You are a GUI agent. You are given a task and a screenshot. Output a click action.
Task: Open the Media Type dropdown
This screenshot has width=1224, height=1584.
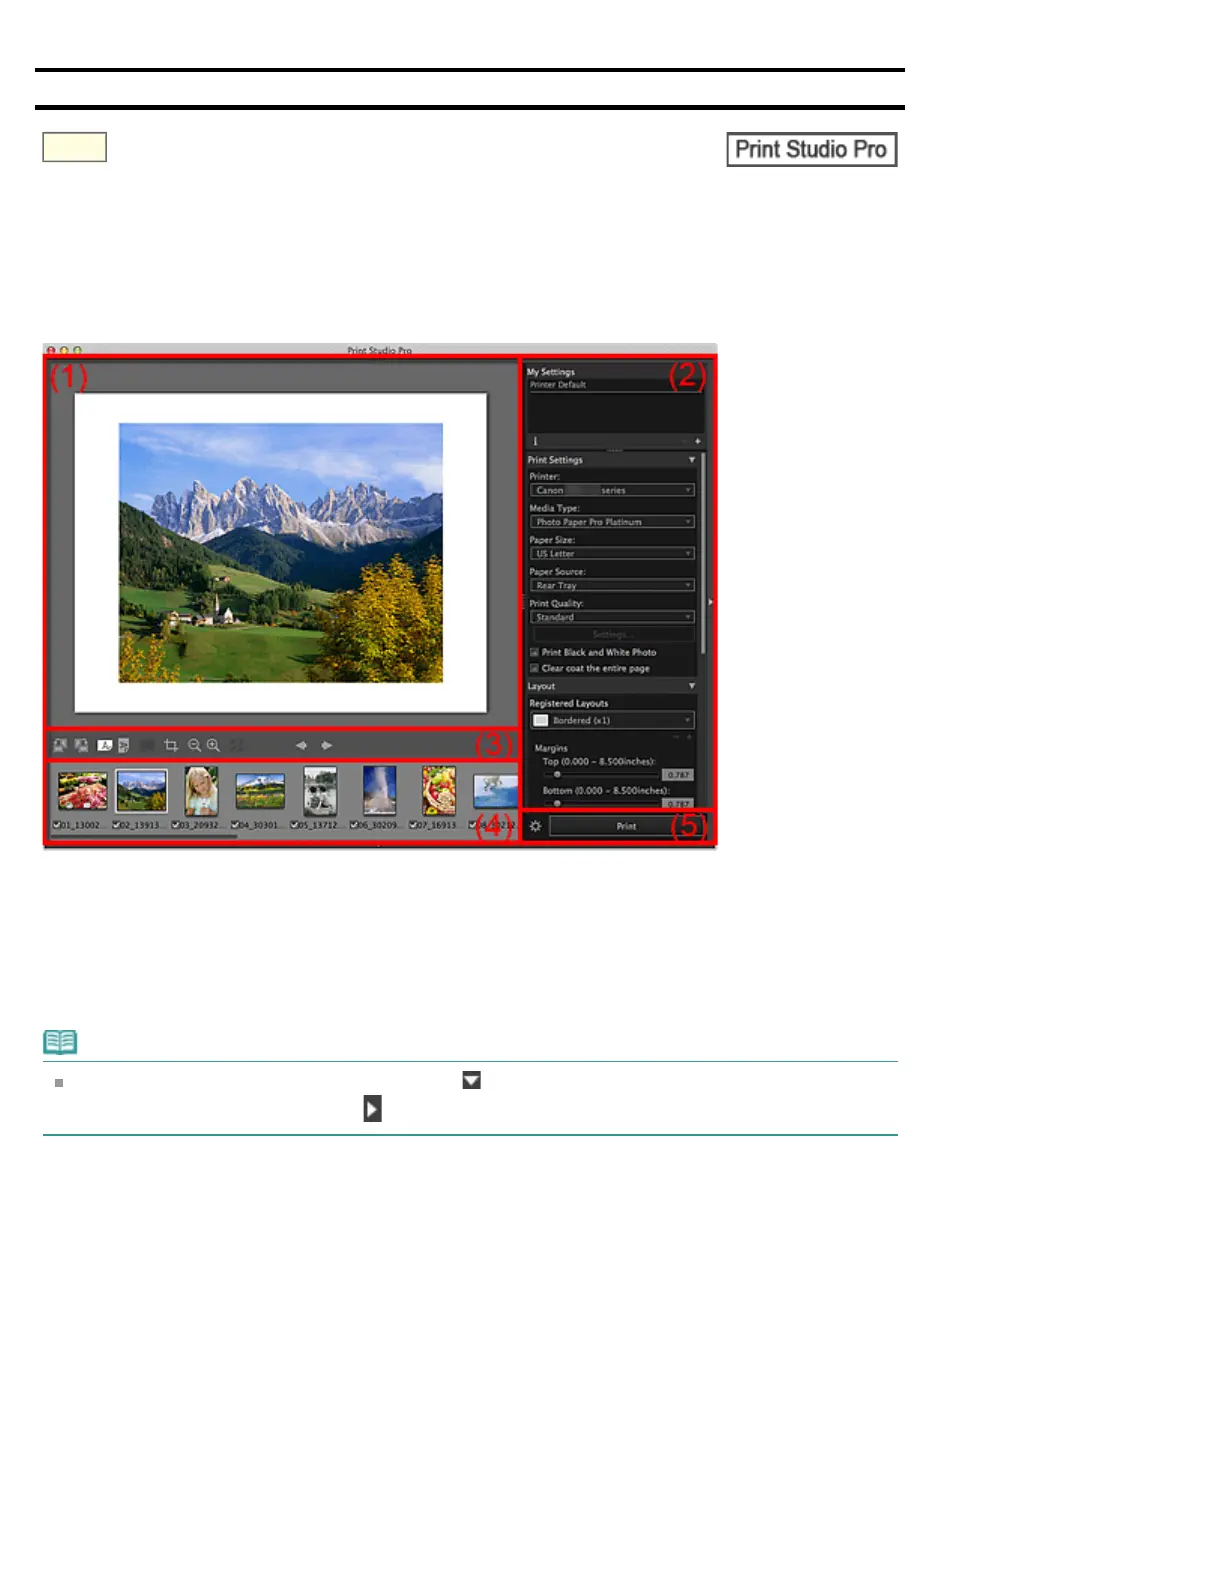612,522
